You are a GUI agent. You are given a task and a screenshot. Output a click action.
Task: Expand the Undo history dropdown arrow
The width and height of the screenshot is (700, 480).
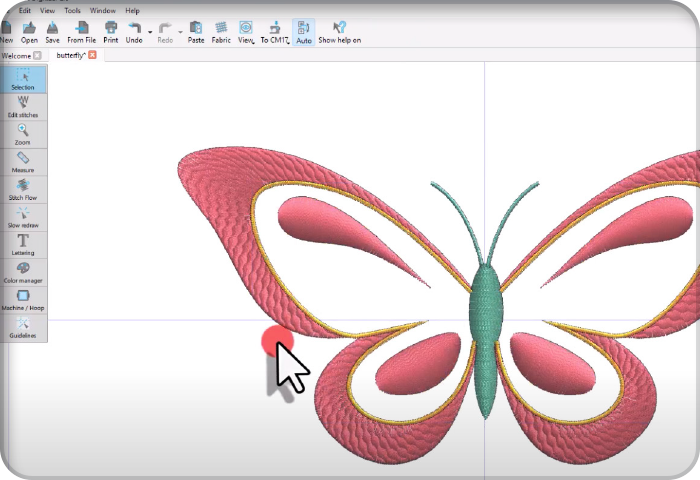pos(149,32)
